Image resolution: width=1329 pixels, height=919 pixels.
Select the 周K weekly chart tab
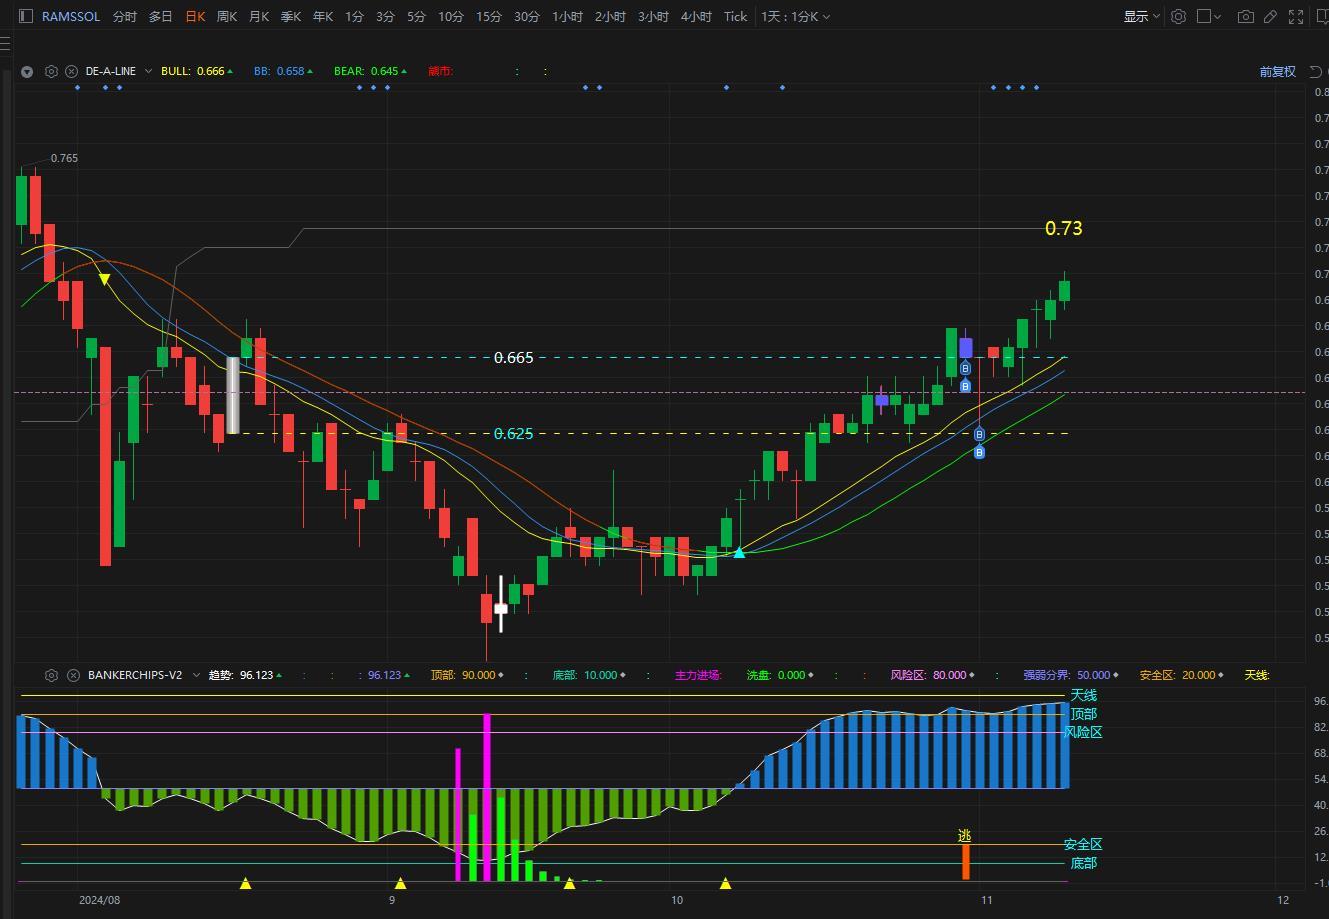[x=227, y=16]
